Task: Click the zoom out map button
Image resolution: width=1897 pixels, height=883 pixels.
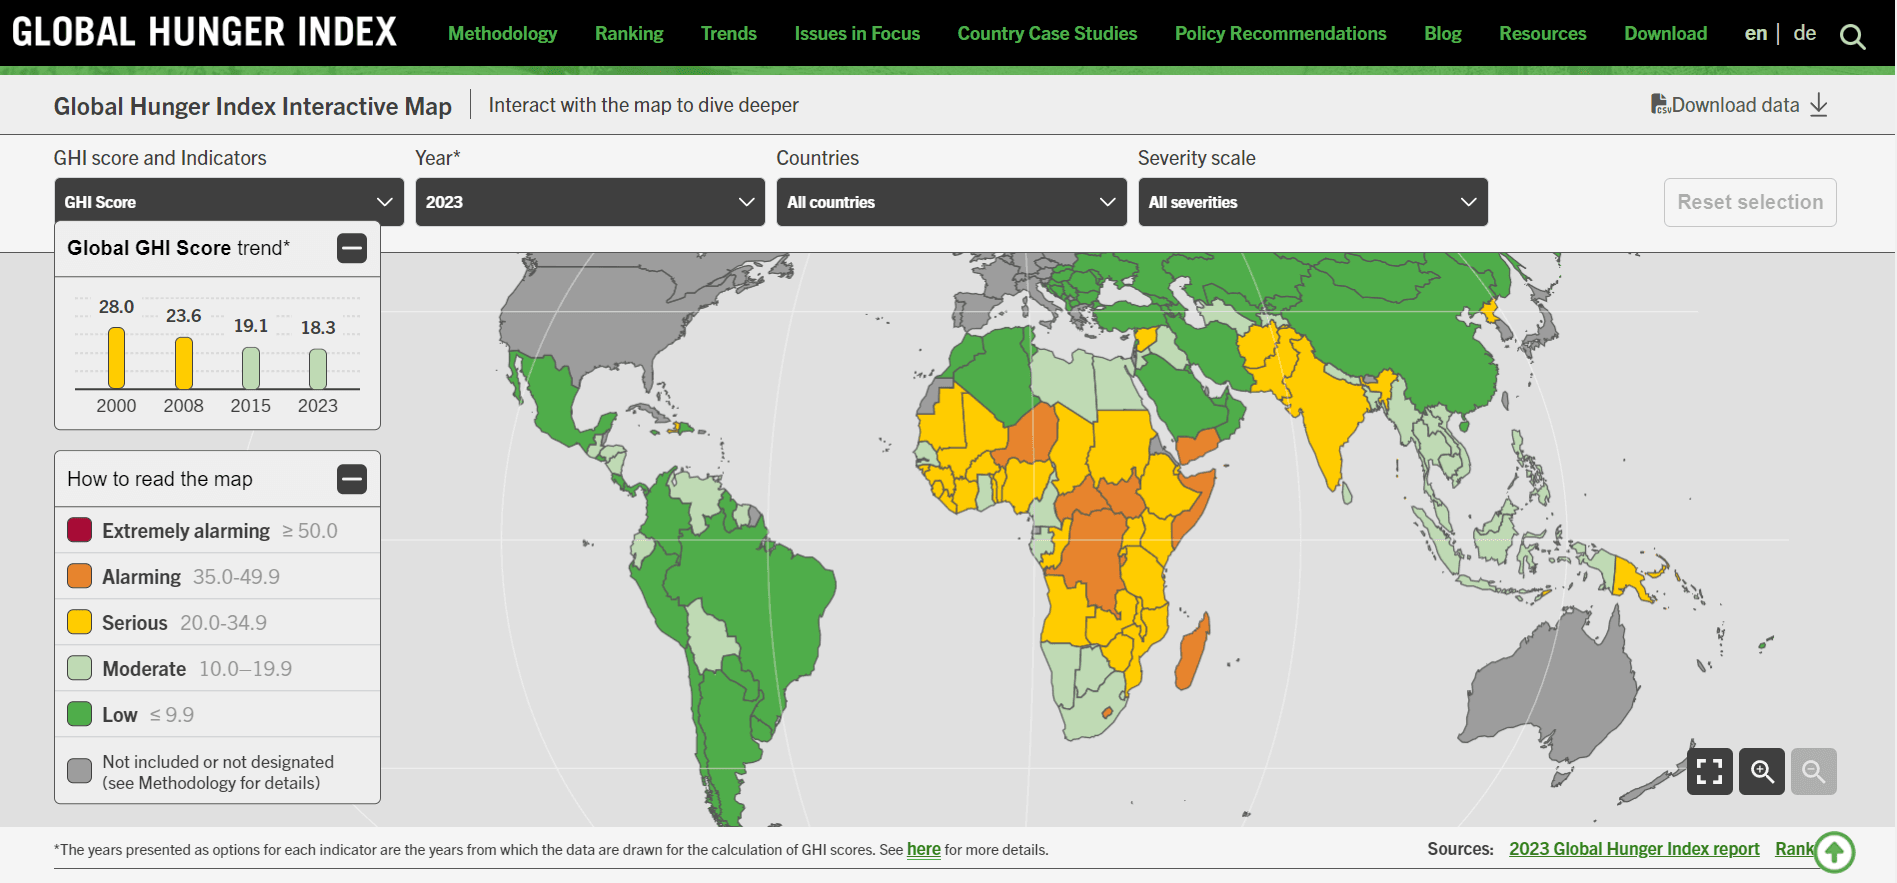Action: [1813, 771]
